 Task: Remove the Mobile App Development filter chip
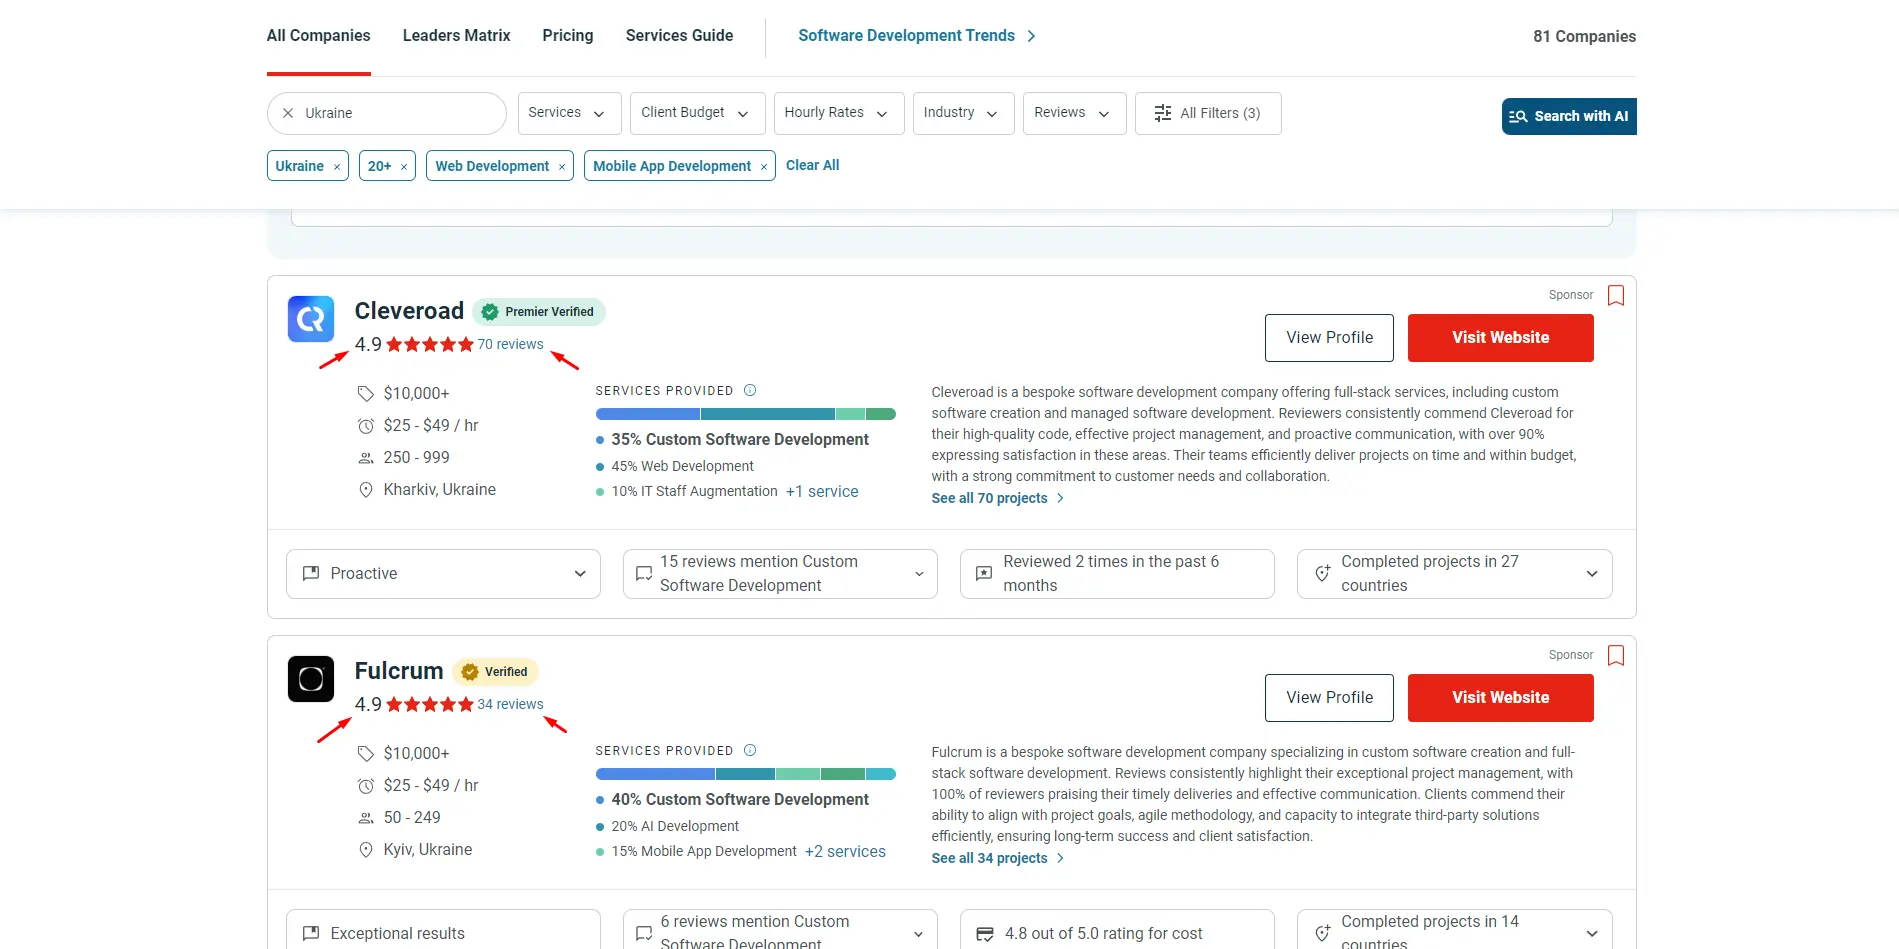[764, 167]
